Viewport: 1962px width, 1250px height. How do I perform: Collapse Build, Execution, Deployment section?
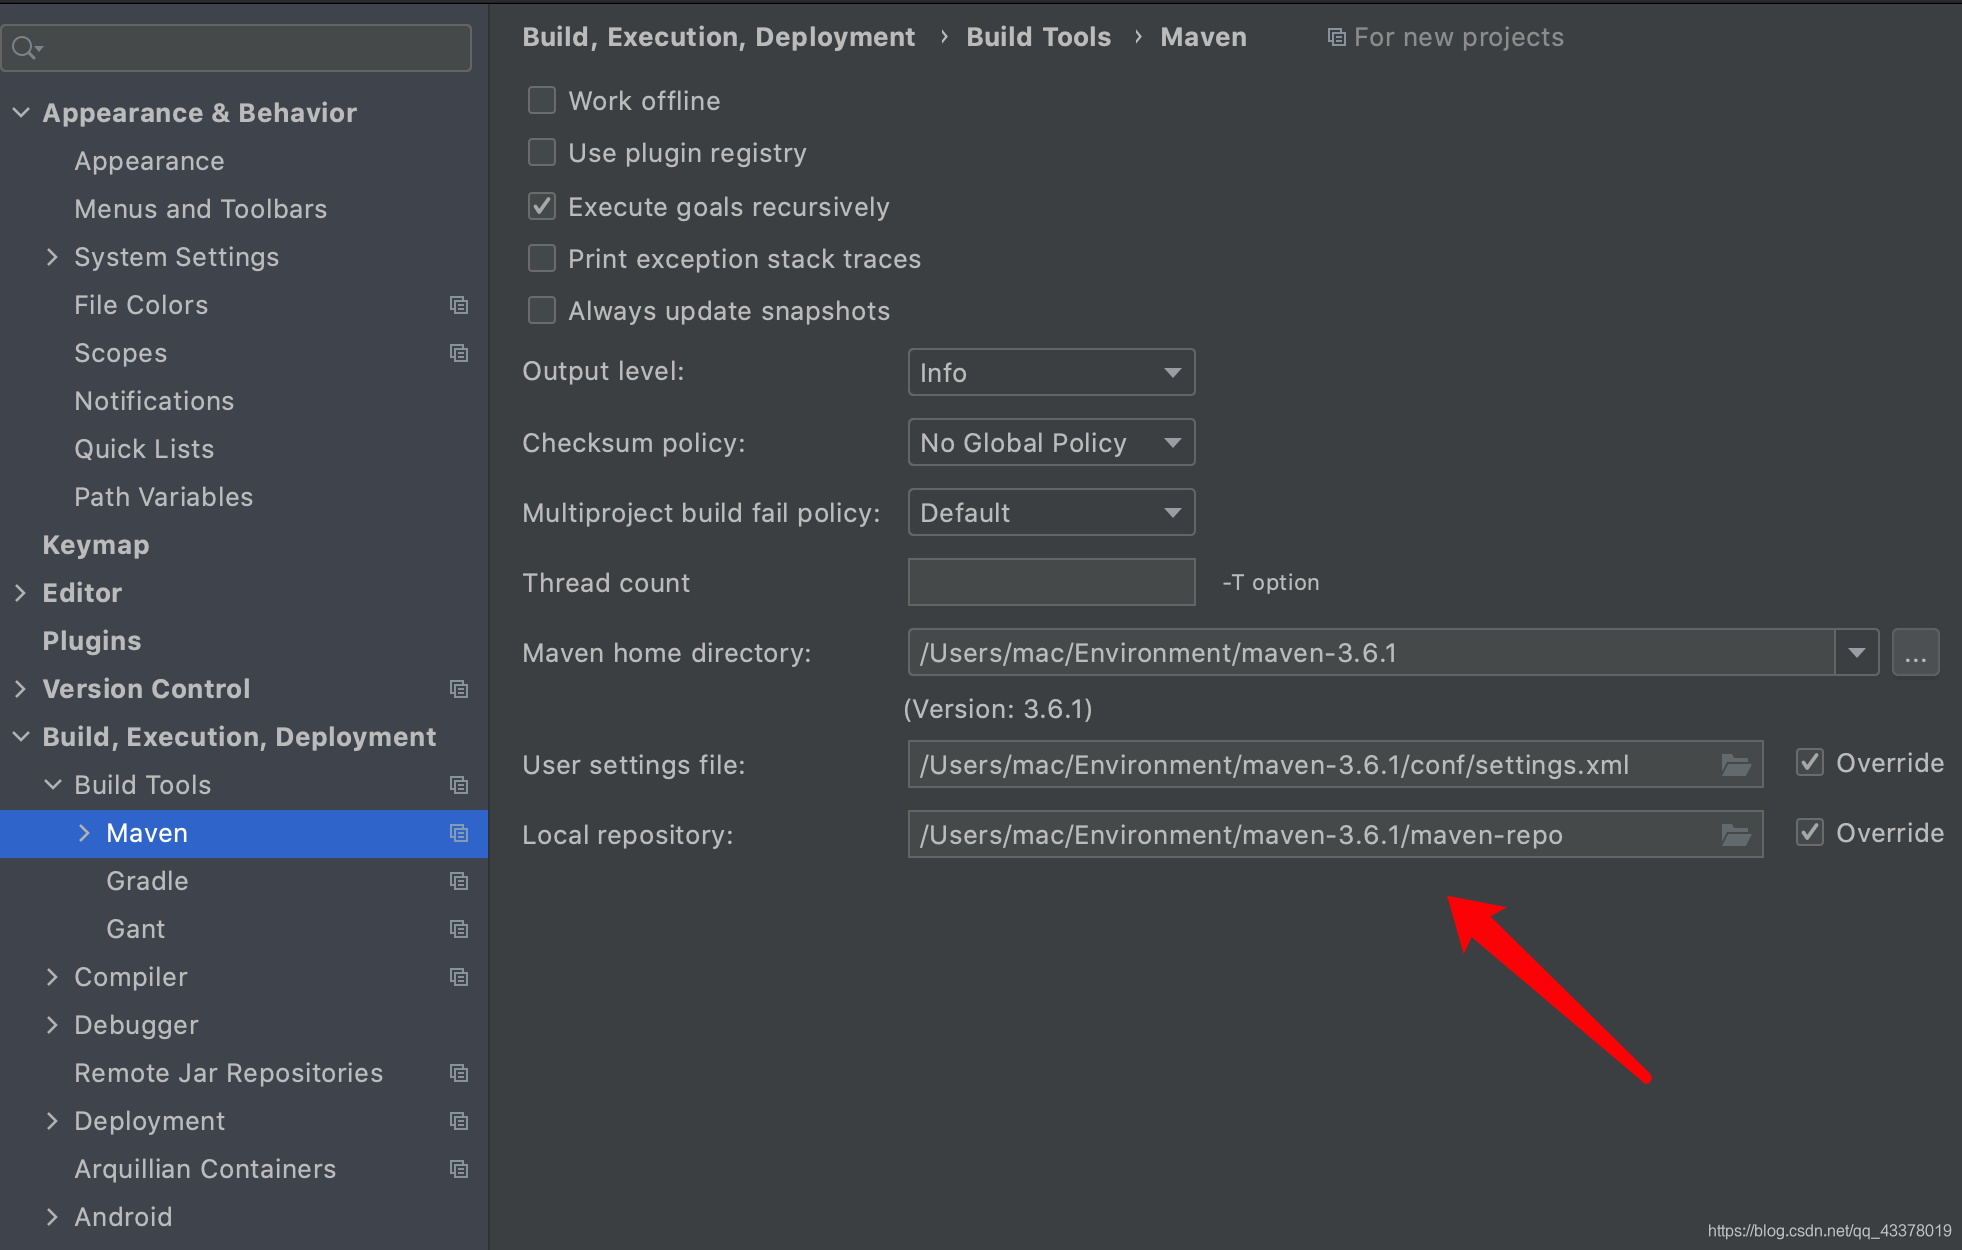click(21, 737)
